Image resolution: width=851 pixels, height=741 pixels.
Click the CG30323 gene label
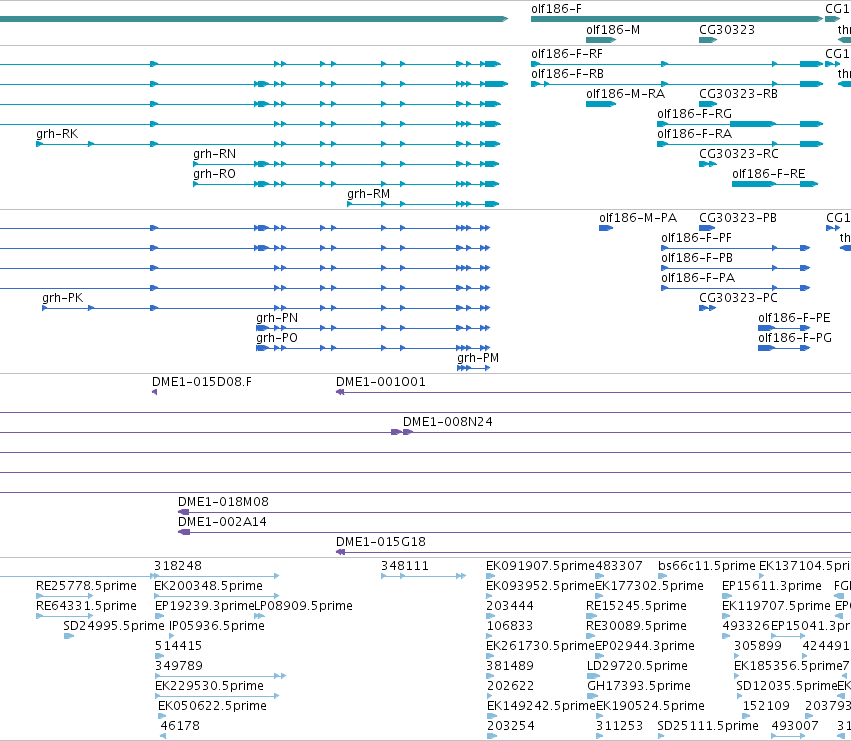click(x=727, y=30)
